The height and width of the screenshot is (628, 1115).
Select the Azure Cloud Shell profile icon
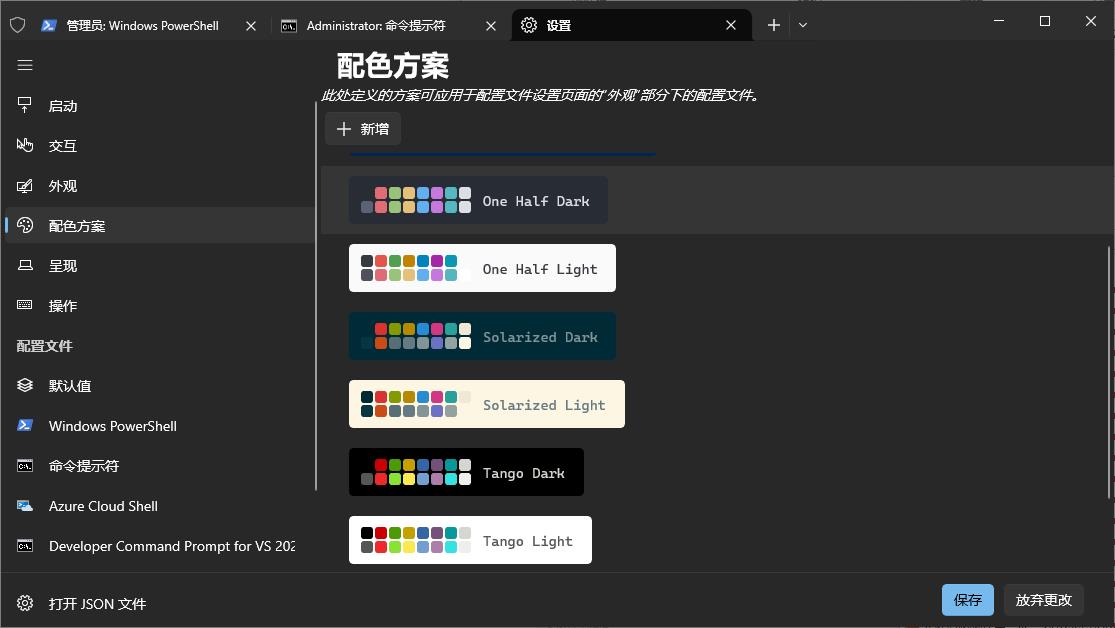(x=24, y=505)
